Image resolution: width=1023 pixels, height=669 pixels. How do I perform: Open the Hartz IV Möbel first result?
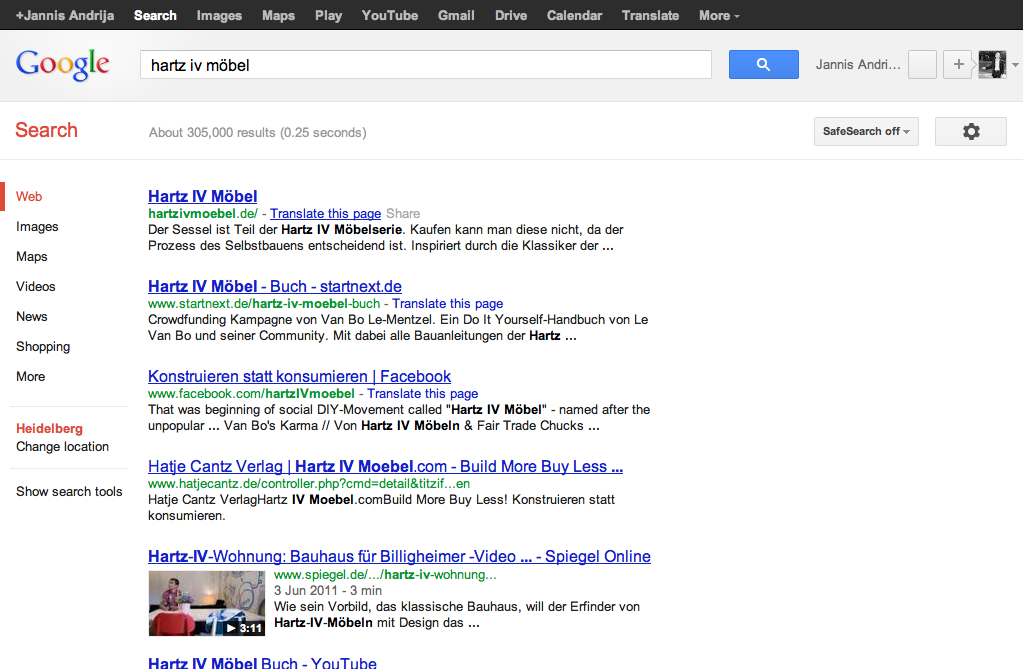click(203, 196)
